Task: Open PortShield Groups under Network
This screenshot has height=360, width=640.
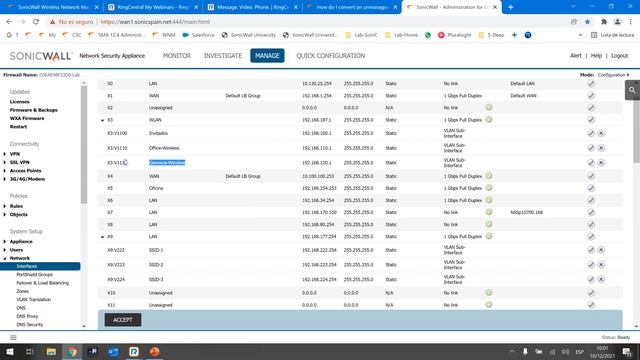Action: [x=34, y=275]
